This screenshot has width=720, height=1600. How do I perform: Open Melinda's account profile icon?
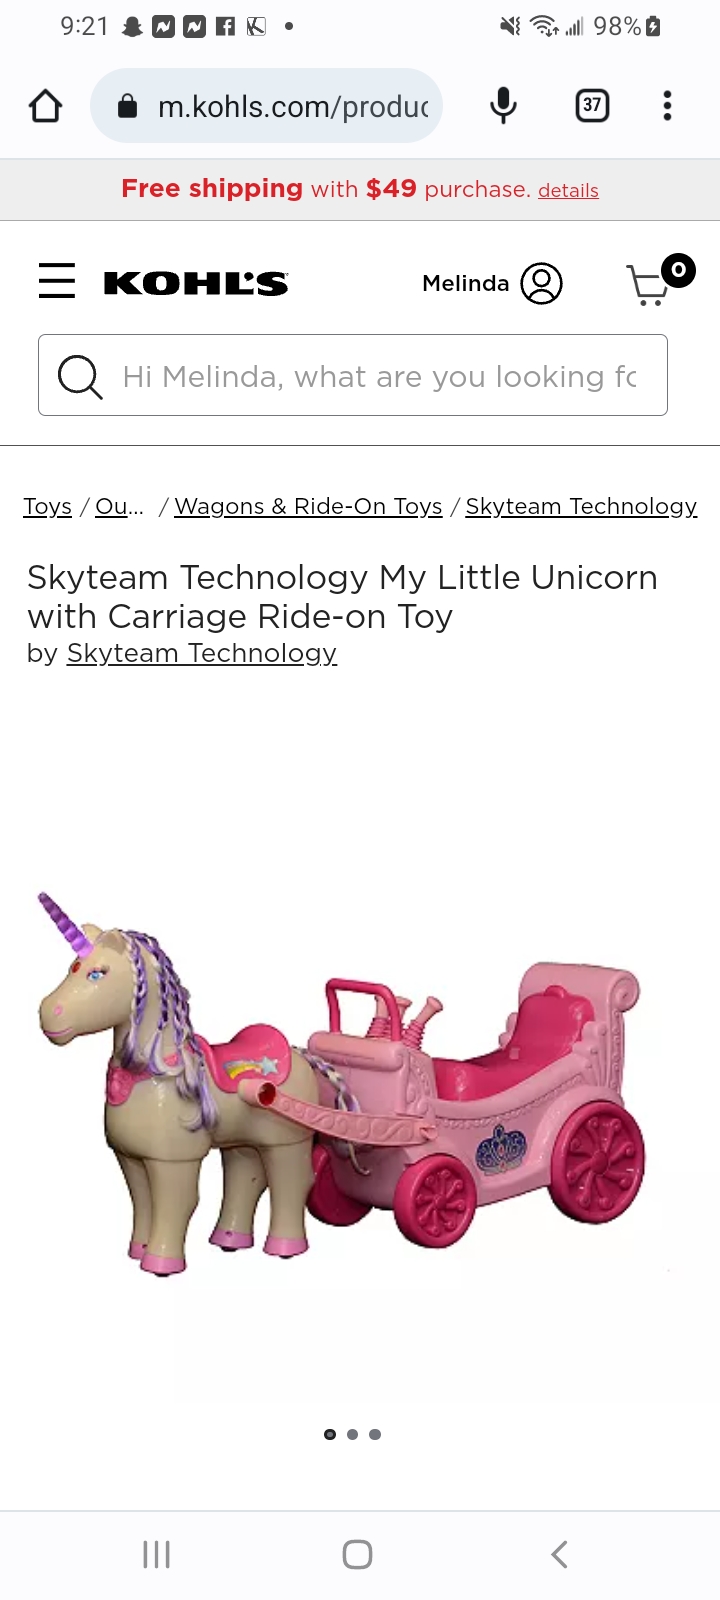coord(541,284)
